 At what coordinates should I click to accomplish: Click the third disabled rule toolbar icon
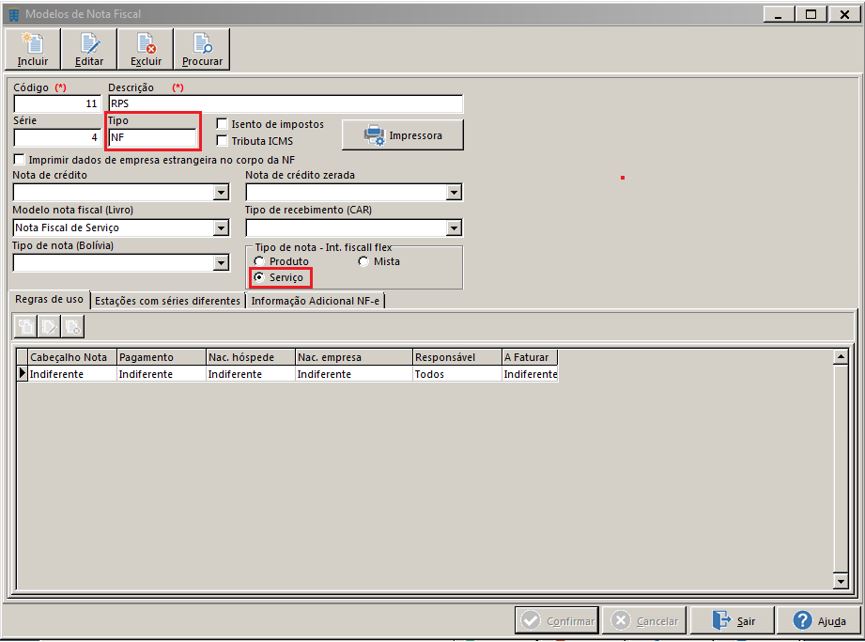click(72, 327)
